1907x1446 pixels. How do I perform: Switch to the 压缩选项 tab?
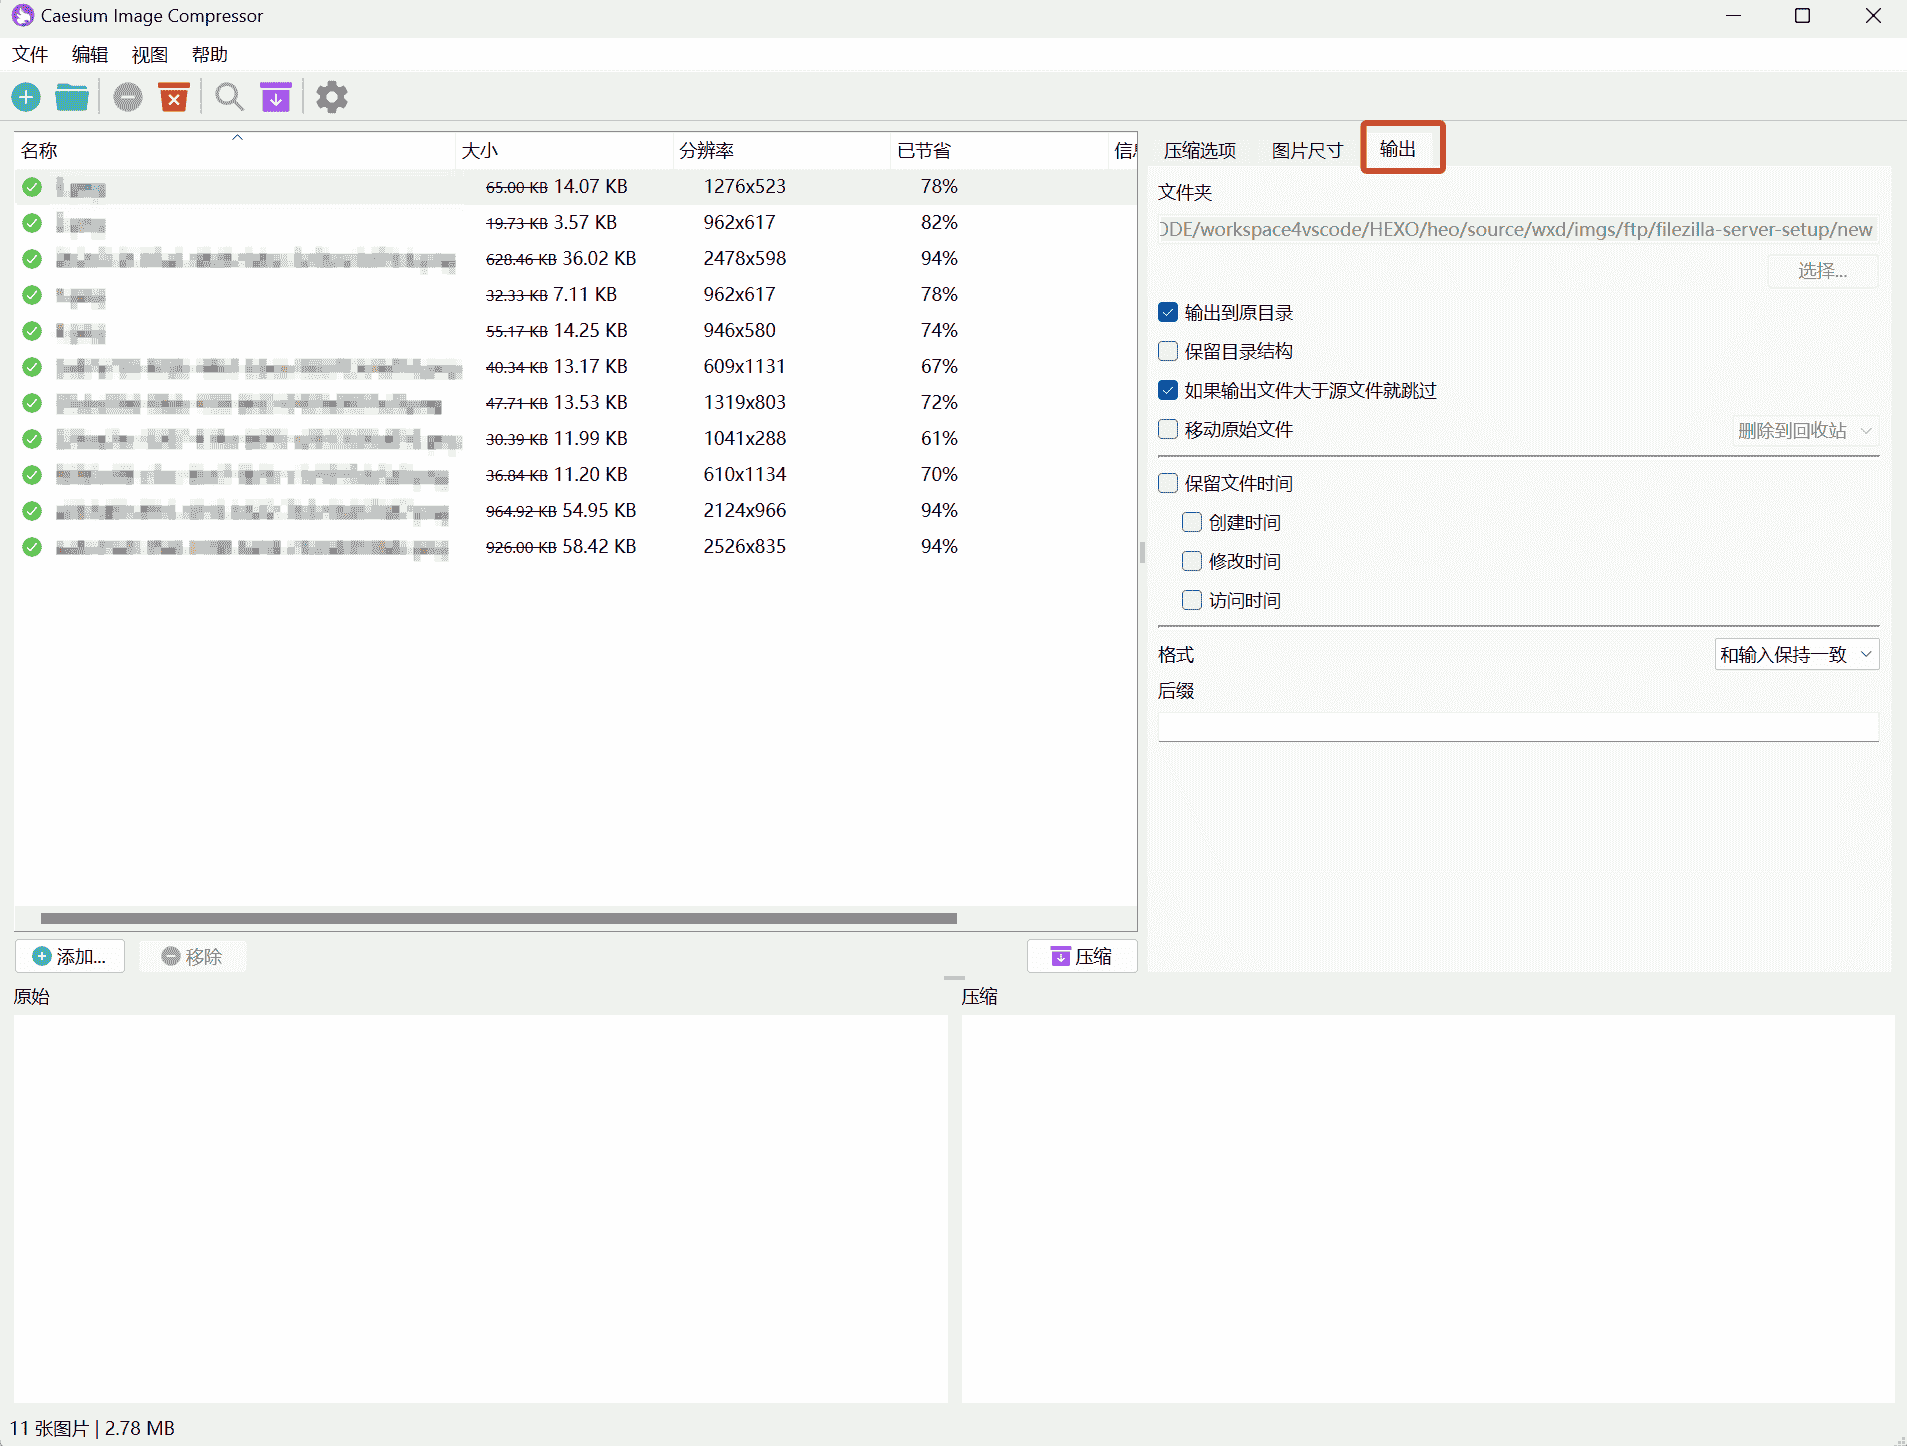[1200, 150]
